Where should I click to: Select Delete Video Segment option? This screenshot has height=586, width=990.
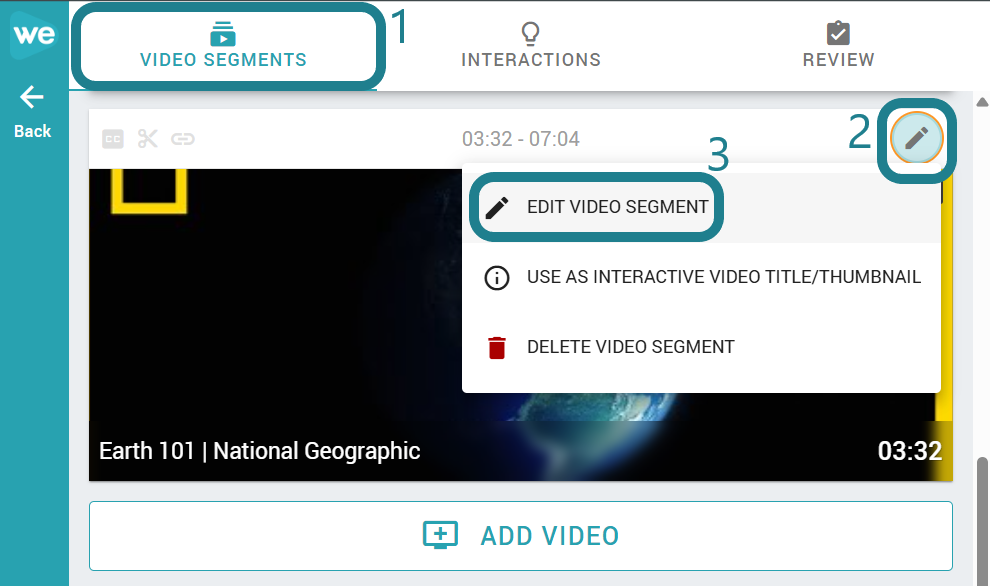click(701, 347)
